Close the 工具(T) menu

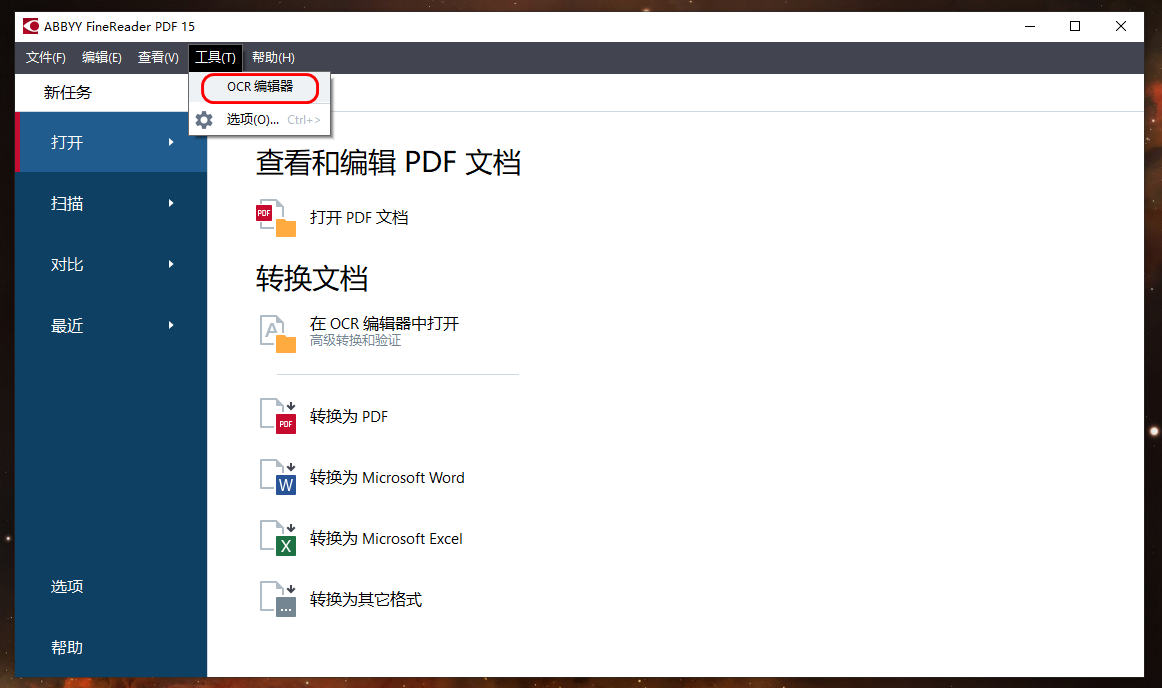click(x=215, y=58)
